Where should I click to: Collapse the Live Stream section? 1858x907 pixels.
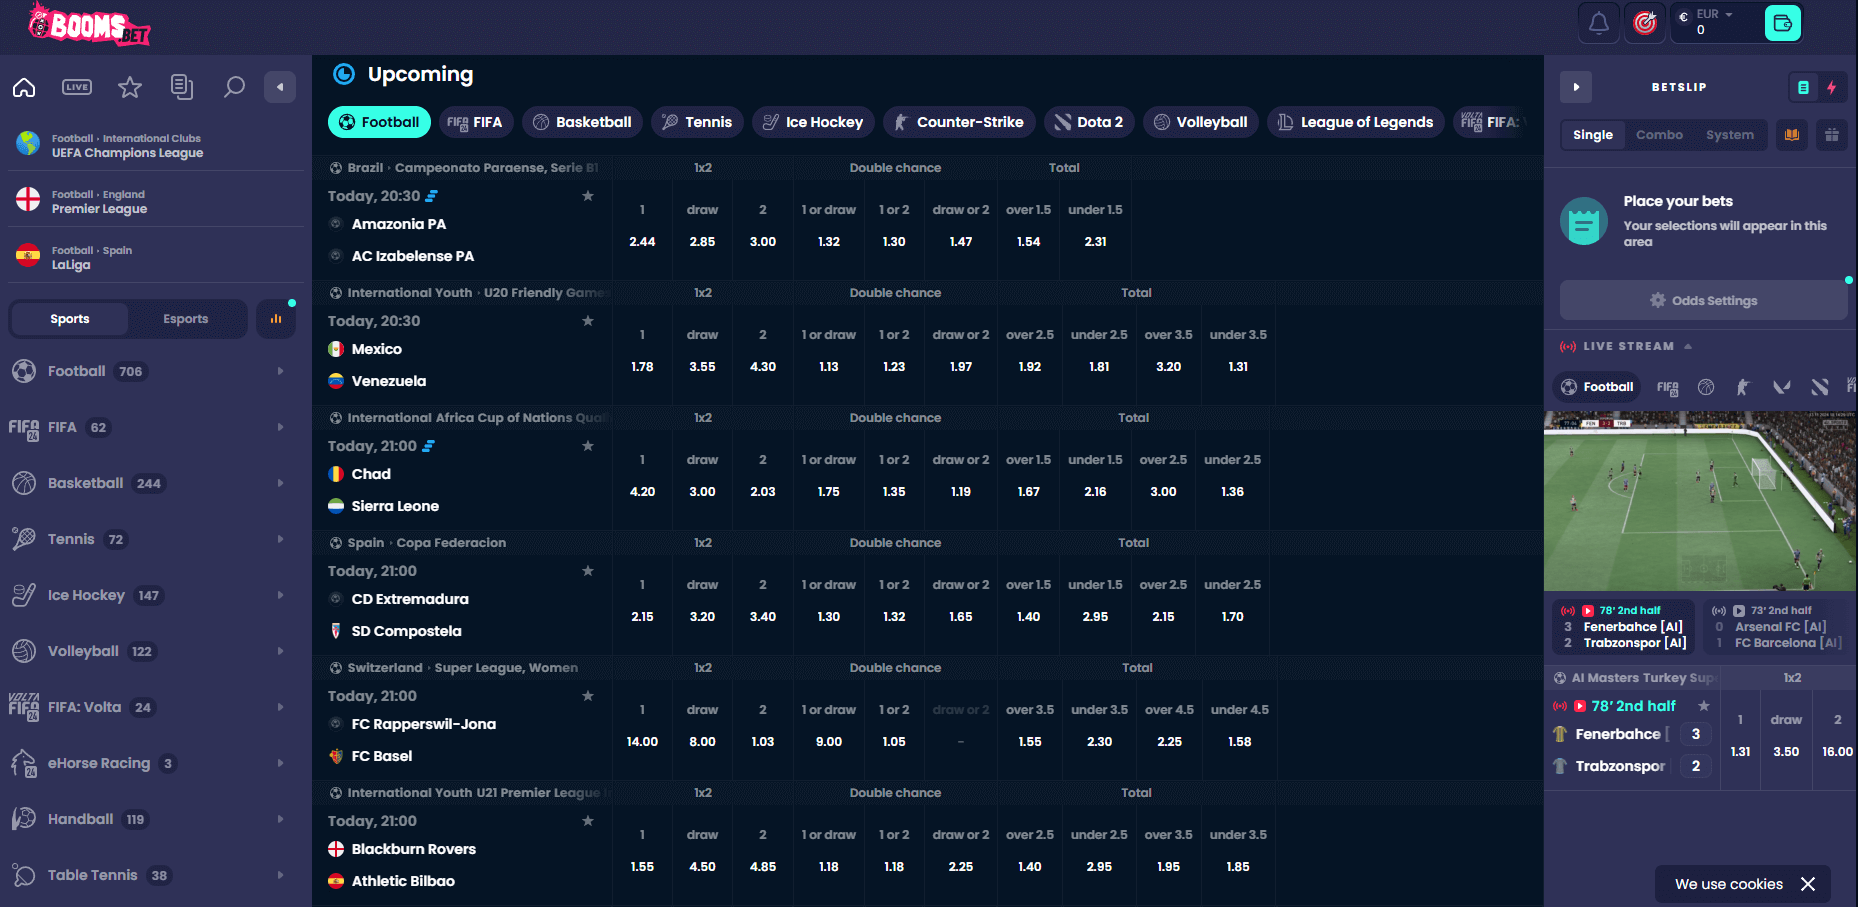coord(1688,346)
